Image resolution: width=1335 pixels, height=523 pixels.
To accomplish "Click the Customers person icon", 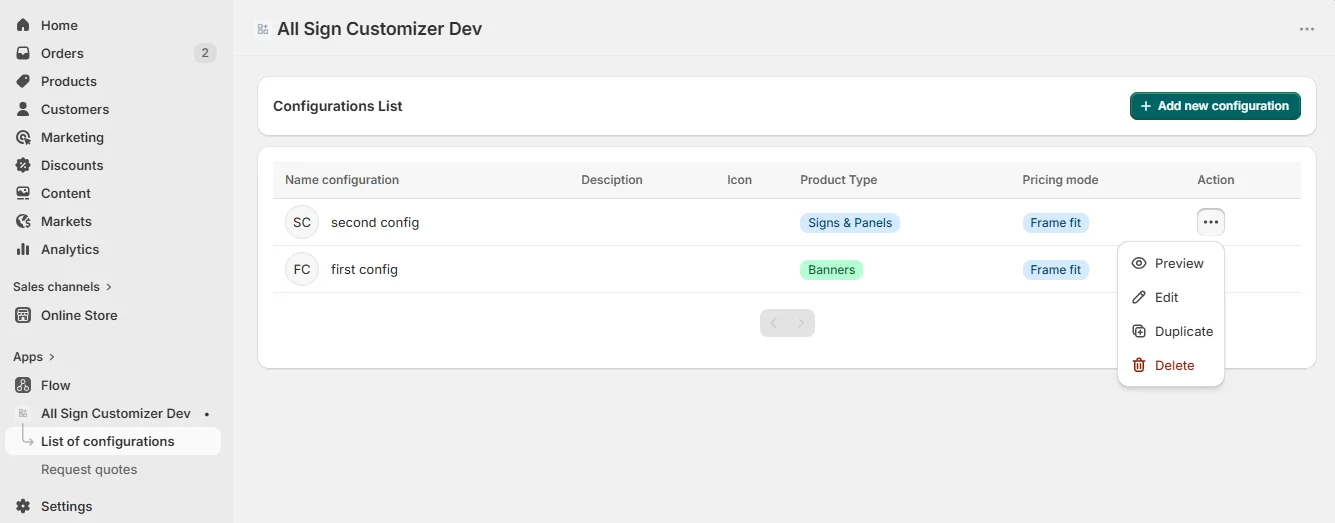I will tap(23, 109).
